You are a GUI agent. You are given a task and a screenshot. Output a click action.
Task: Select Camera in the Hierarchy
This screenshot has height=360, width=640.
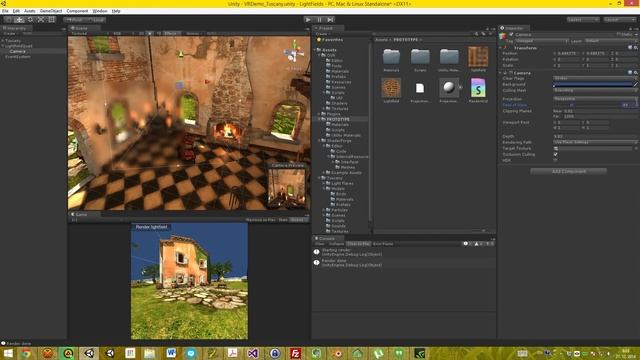18,51
